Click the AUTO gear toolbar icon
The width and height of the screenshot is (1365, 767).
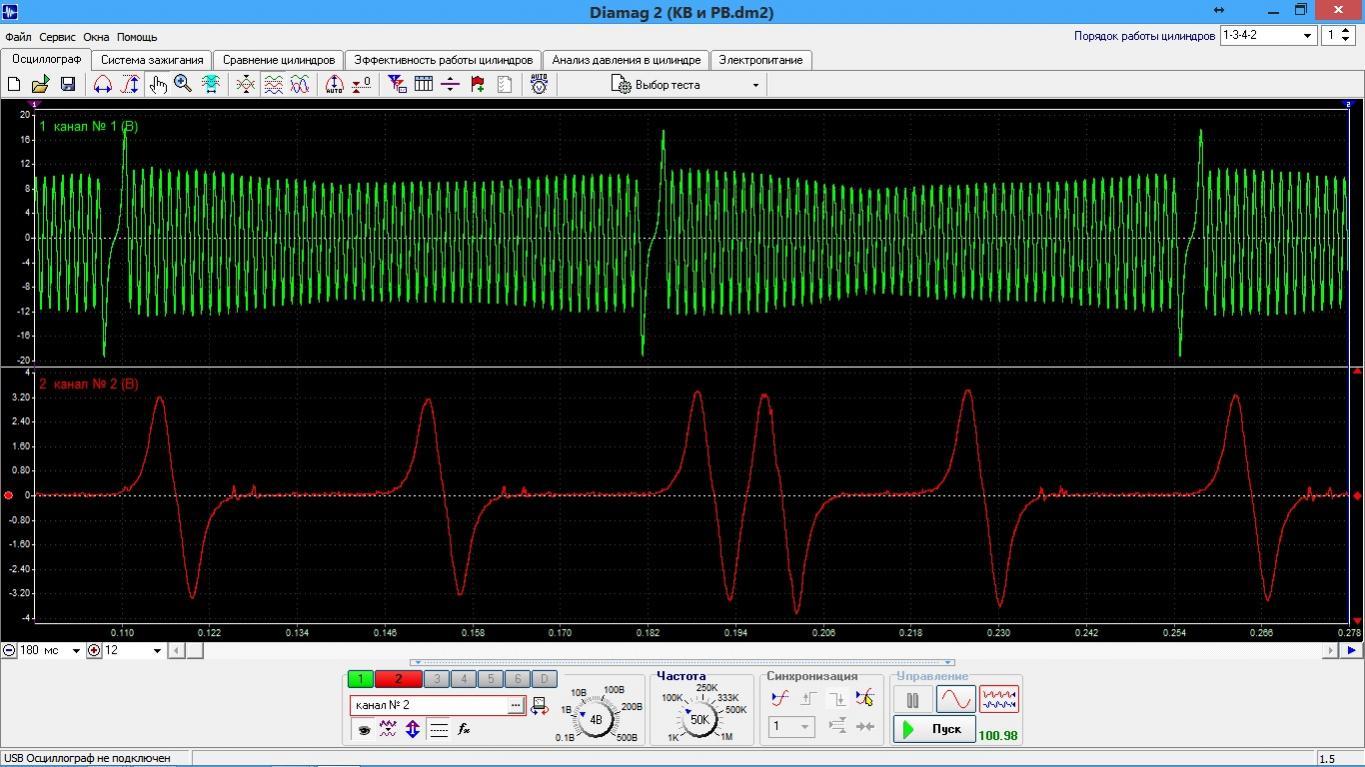[x=539, y=85]
